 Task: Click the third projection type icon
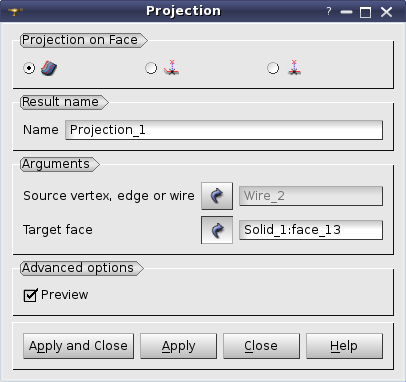coord(293,67)
